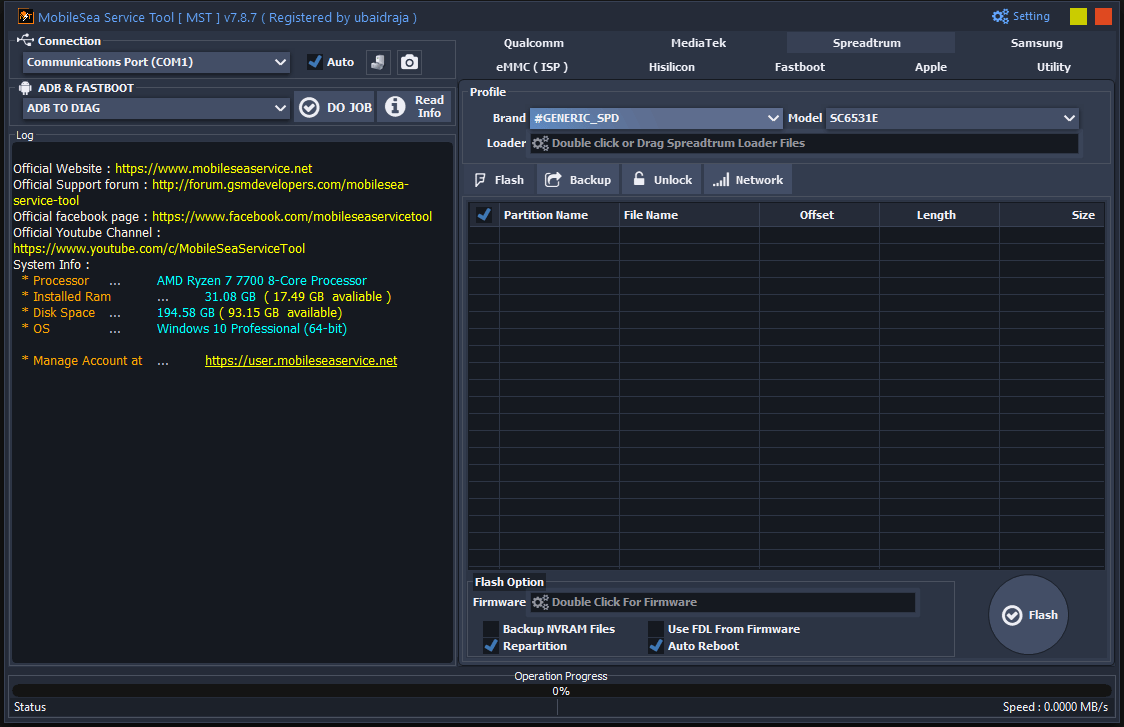This screenshot has height=727, width=1124.
Task: Click the Firmware file input field
Action: [722, 602]
